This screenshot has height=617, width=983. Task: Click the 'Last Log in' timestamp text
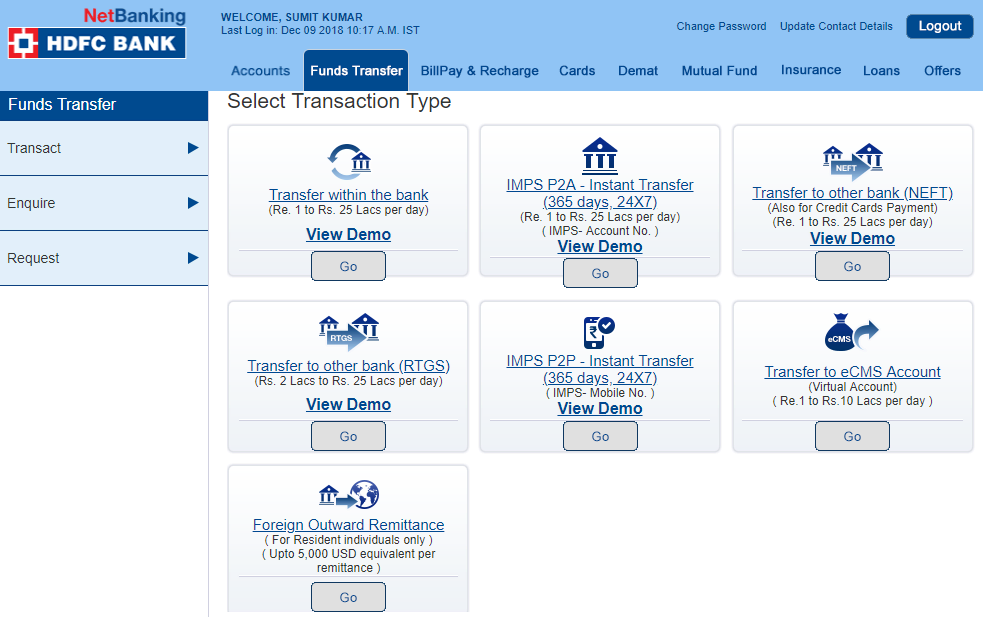(x=320, y=30)
